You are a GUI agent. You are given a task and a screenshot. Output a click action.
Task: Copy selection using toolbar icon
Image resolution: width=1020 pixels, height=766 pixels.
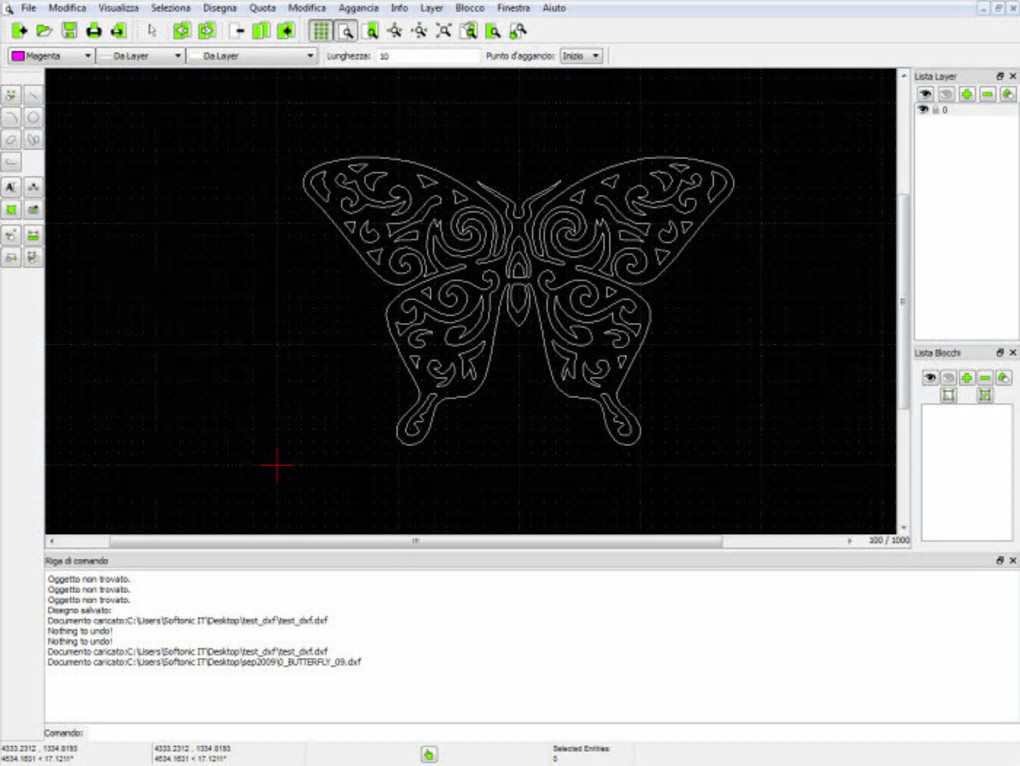[x=261, y=31]
